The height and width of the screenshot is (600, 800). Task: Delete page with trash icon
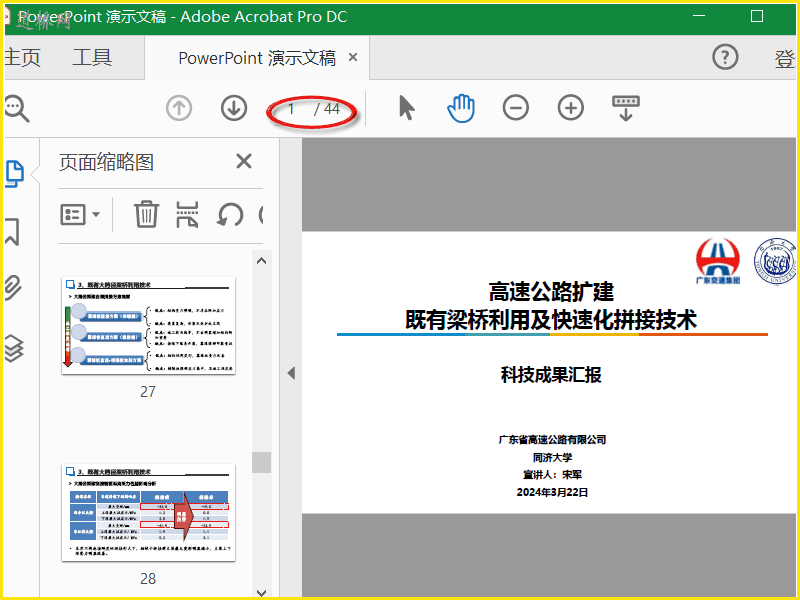pos(146,214)
